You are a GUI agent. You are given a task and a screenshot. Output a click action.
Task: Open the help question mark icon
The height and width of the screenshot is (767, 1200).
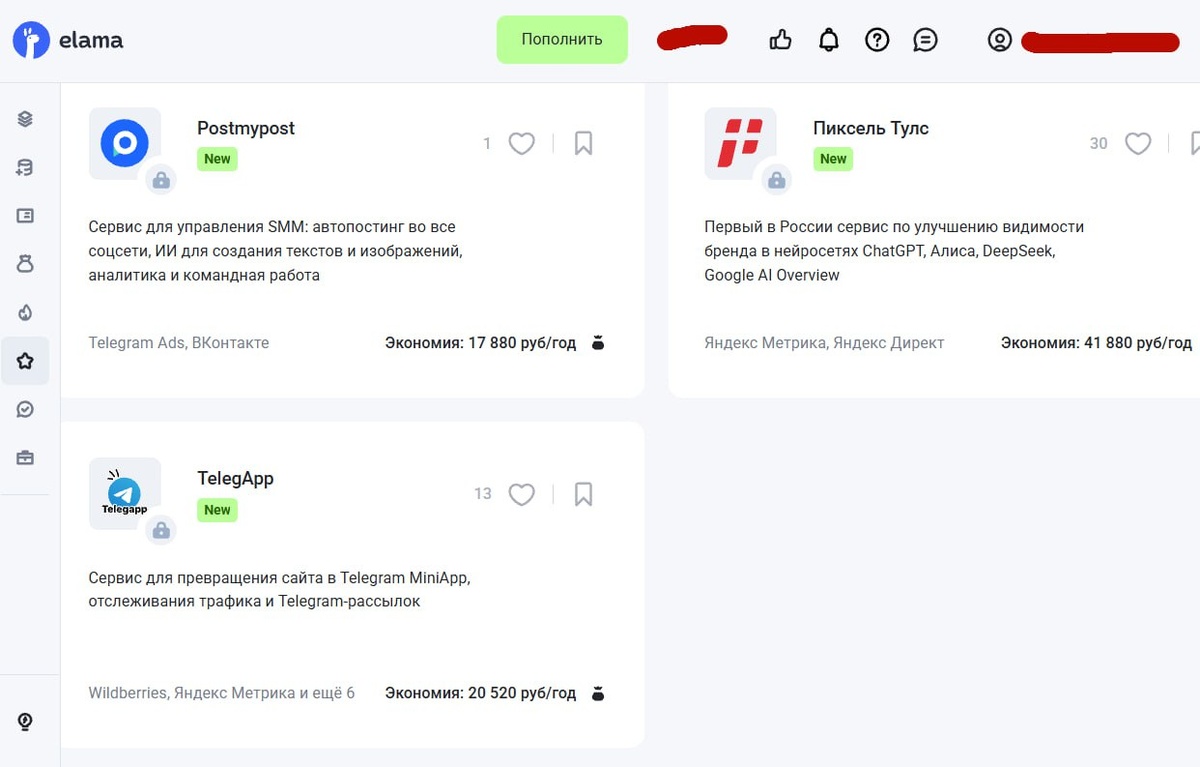point(877,40)
